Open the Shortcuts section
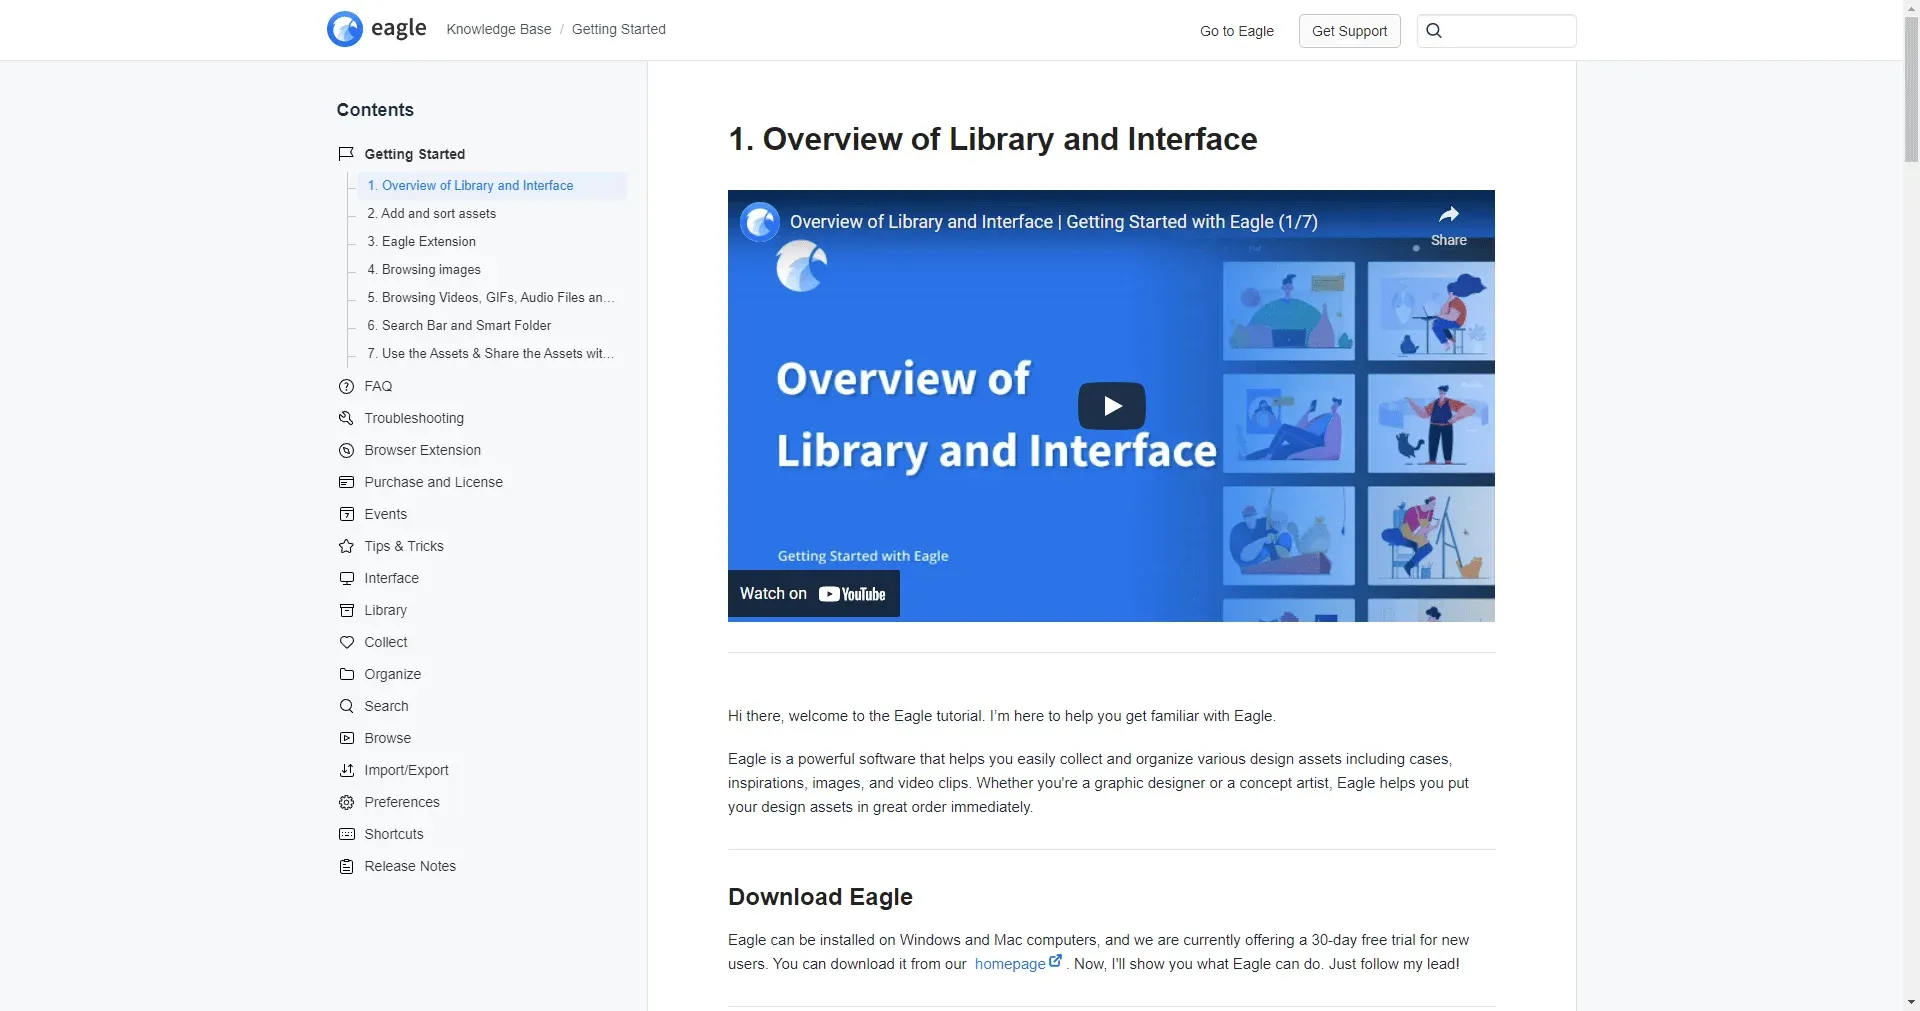Viewport: 1920px width, 1011px height. (394, 834)
